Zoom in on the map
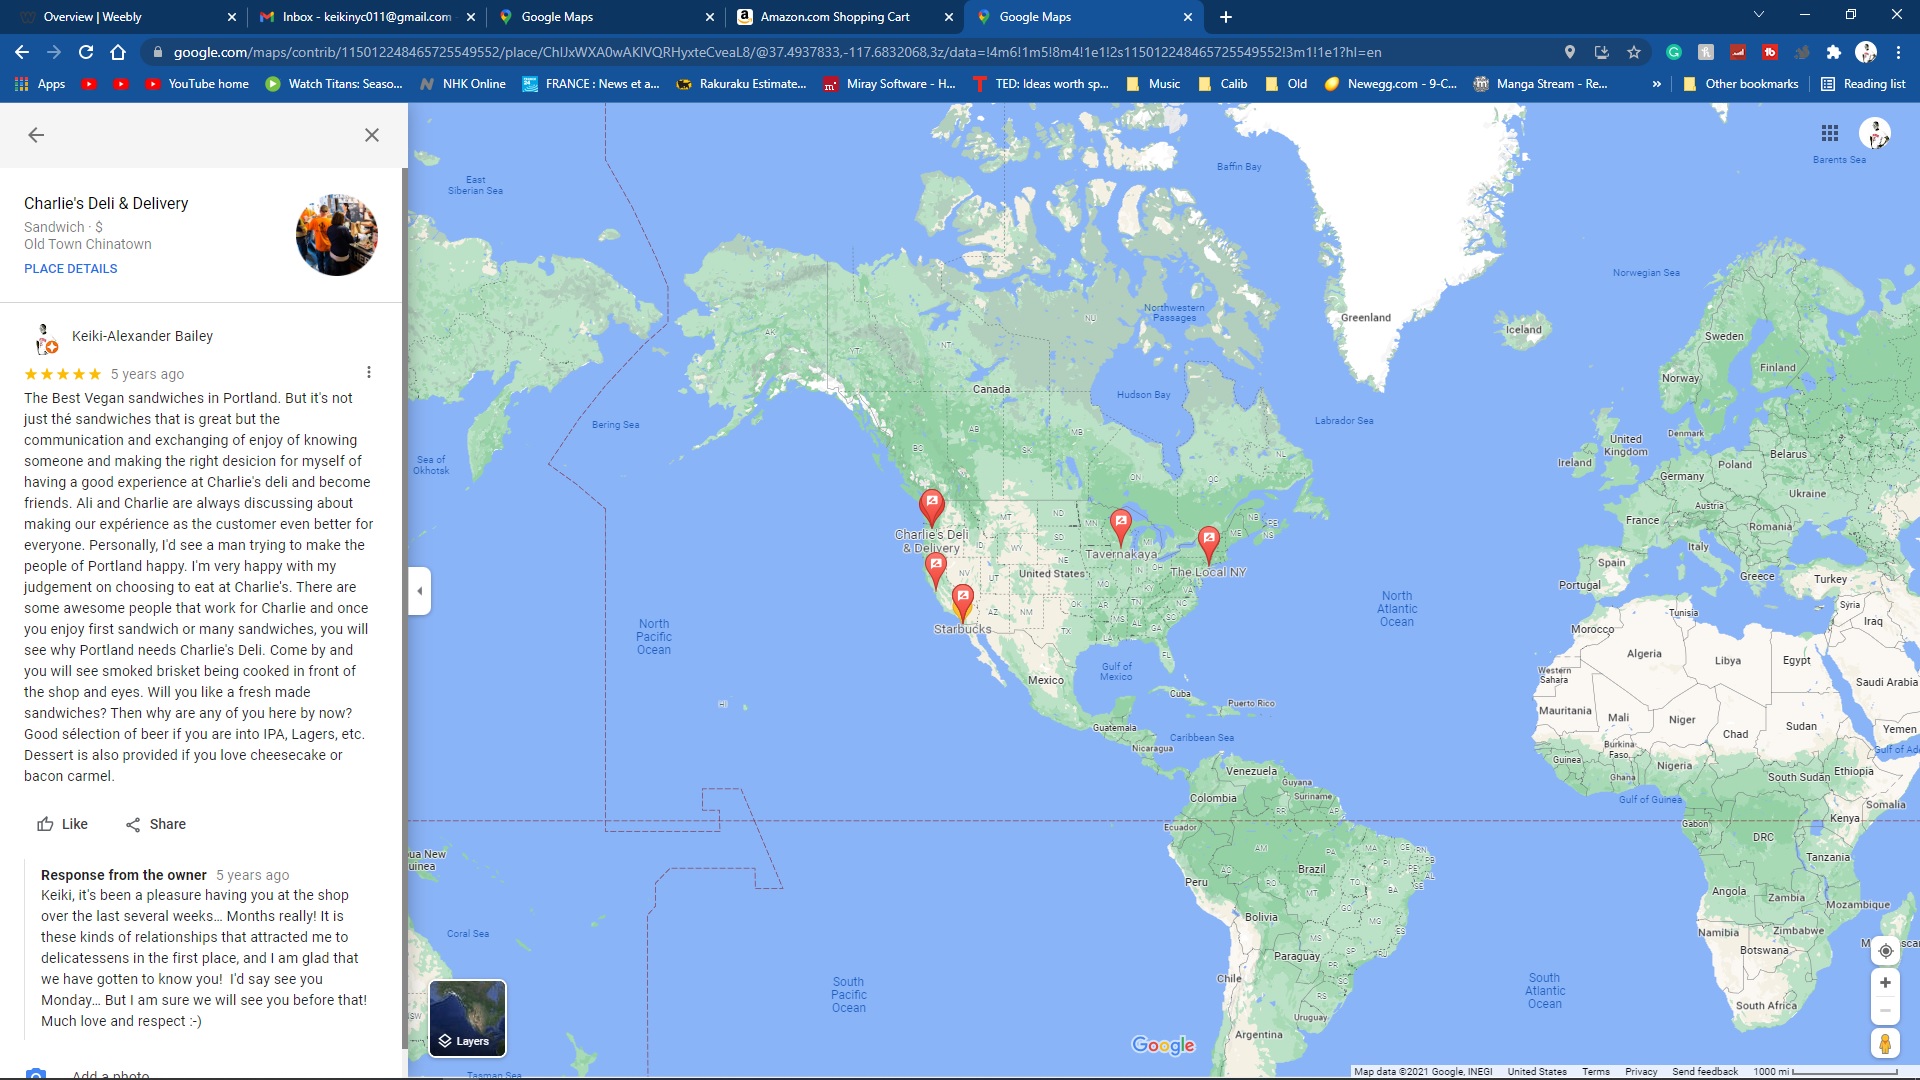 1885,983
